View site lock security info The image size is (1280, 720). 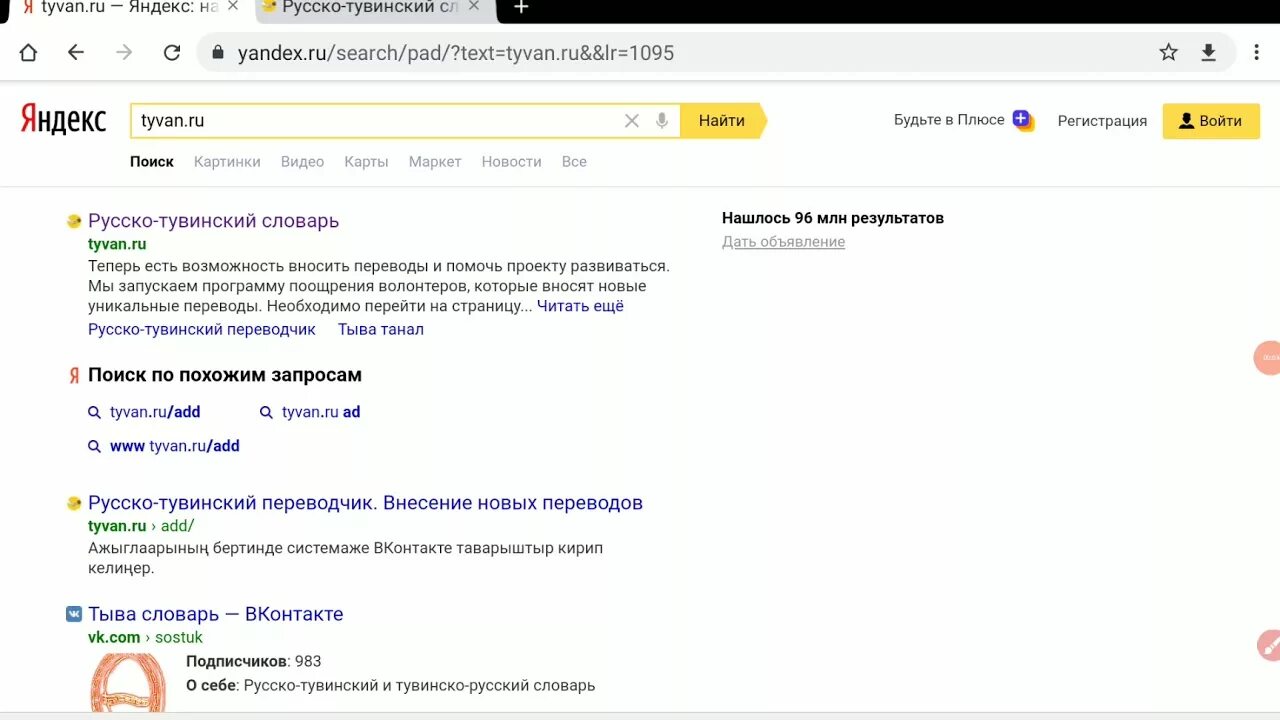[x=216, y=53]
